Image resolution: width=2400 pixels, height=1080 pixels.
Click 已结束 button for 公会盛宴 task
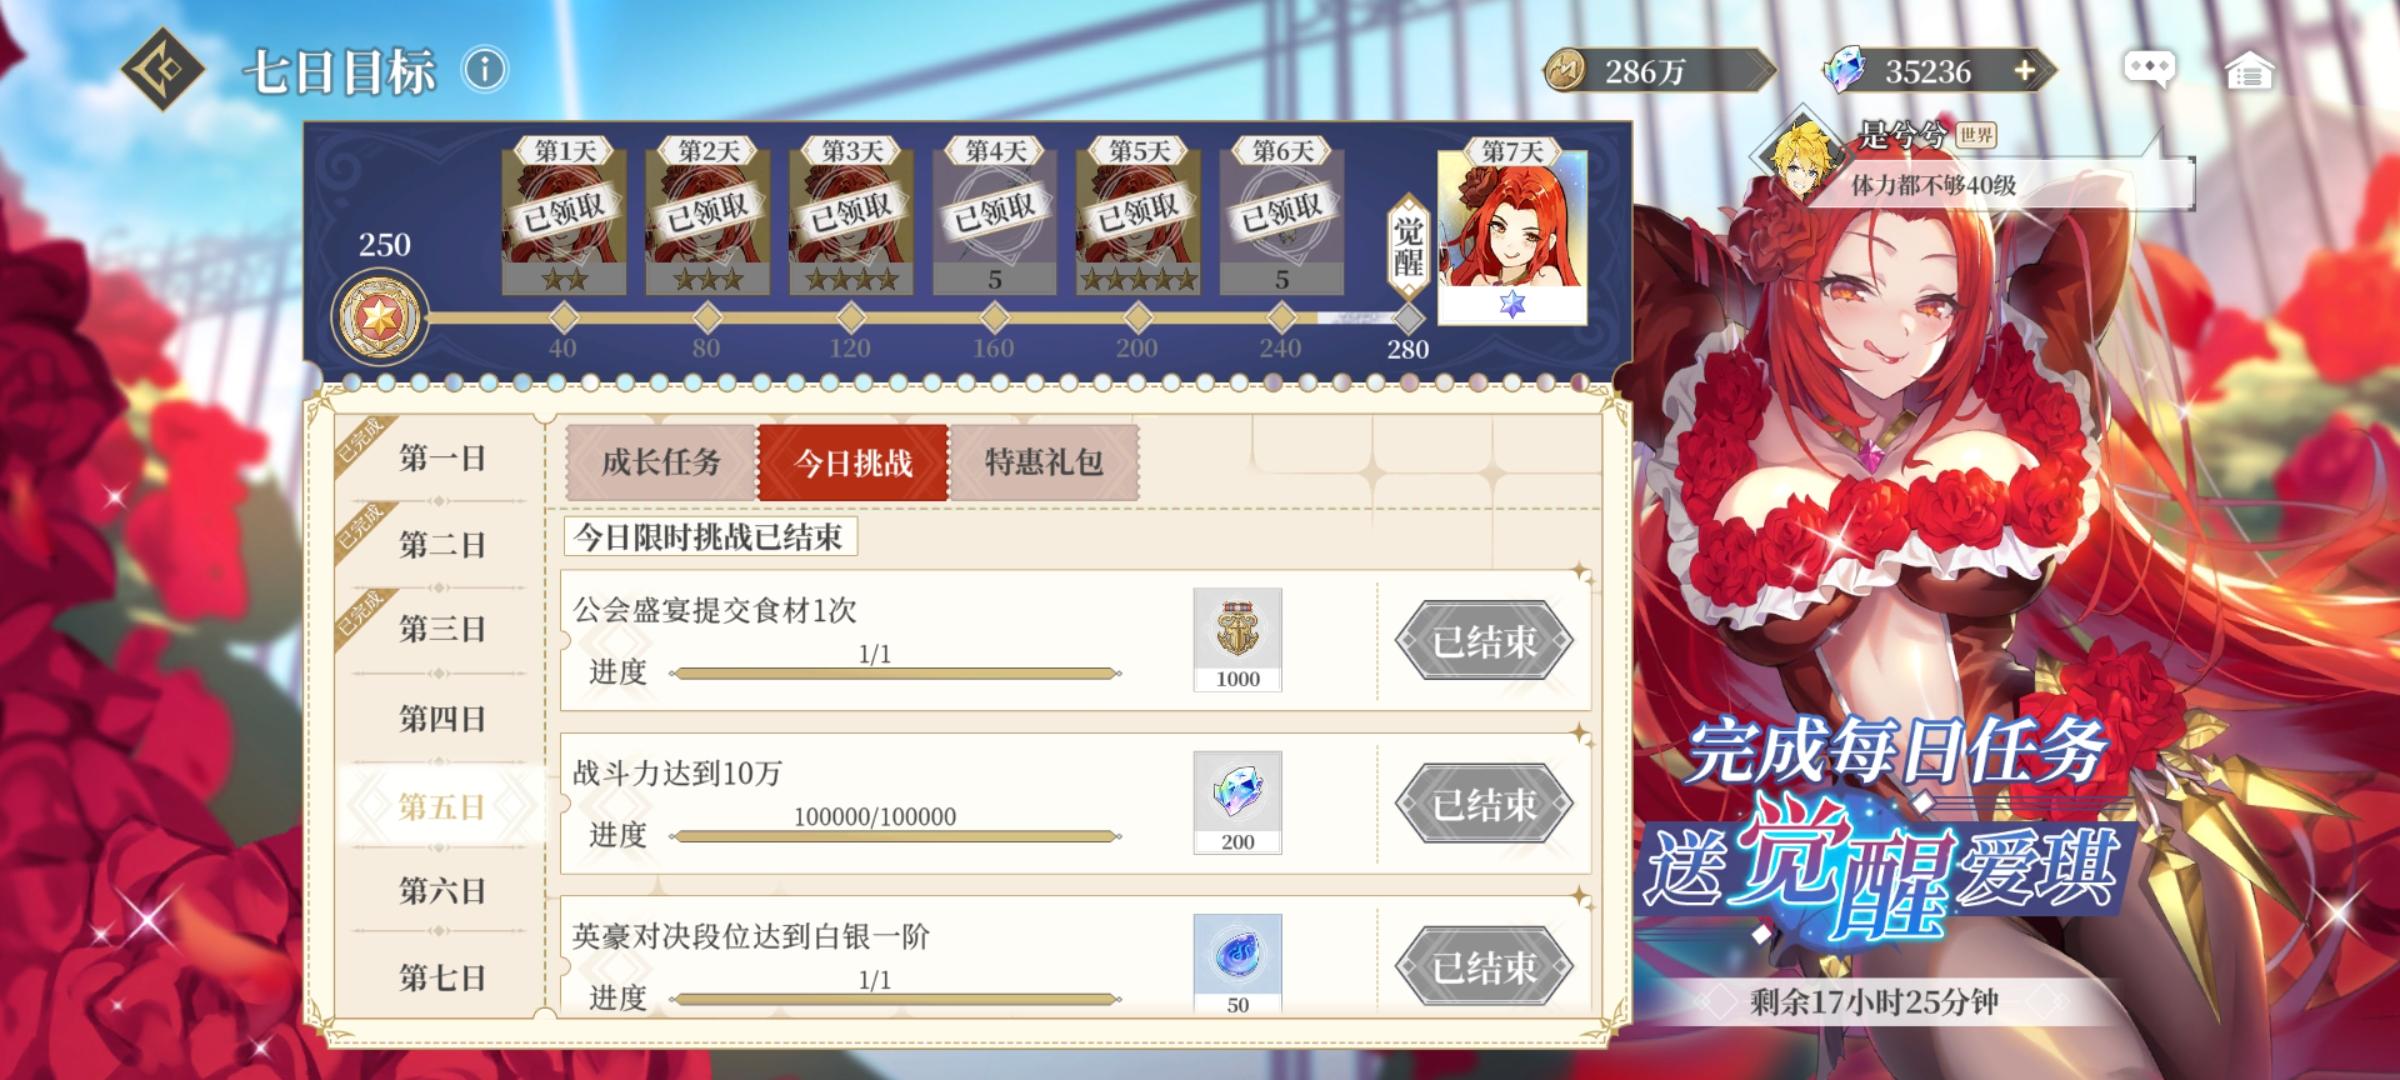(1484, 641)
